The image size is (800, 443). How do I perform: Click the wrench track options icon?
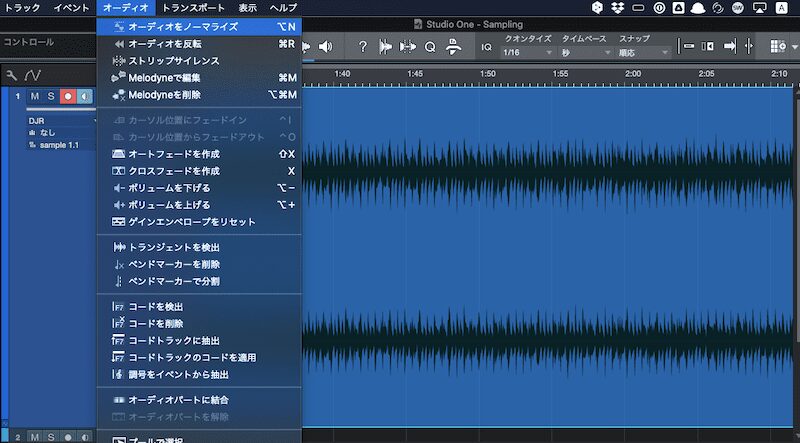click(11, 76)
